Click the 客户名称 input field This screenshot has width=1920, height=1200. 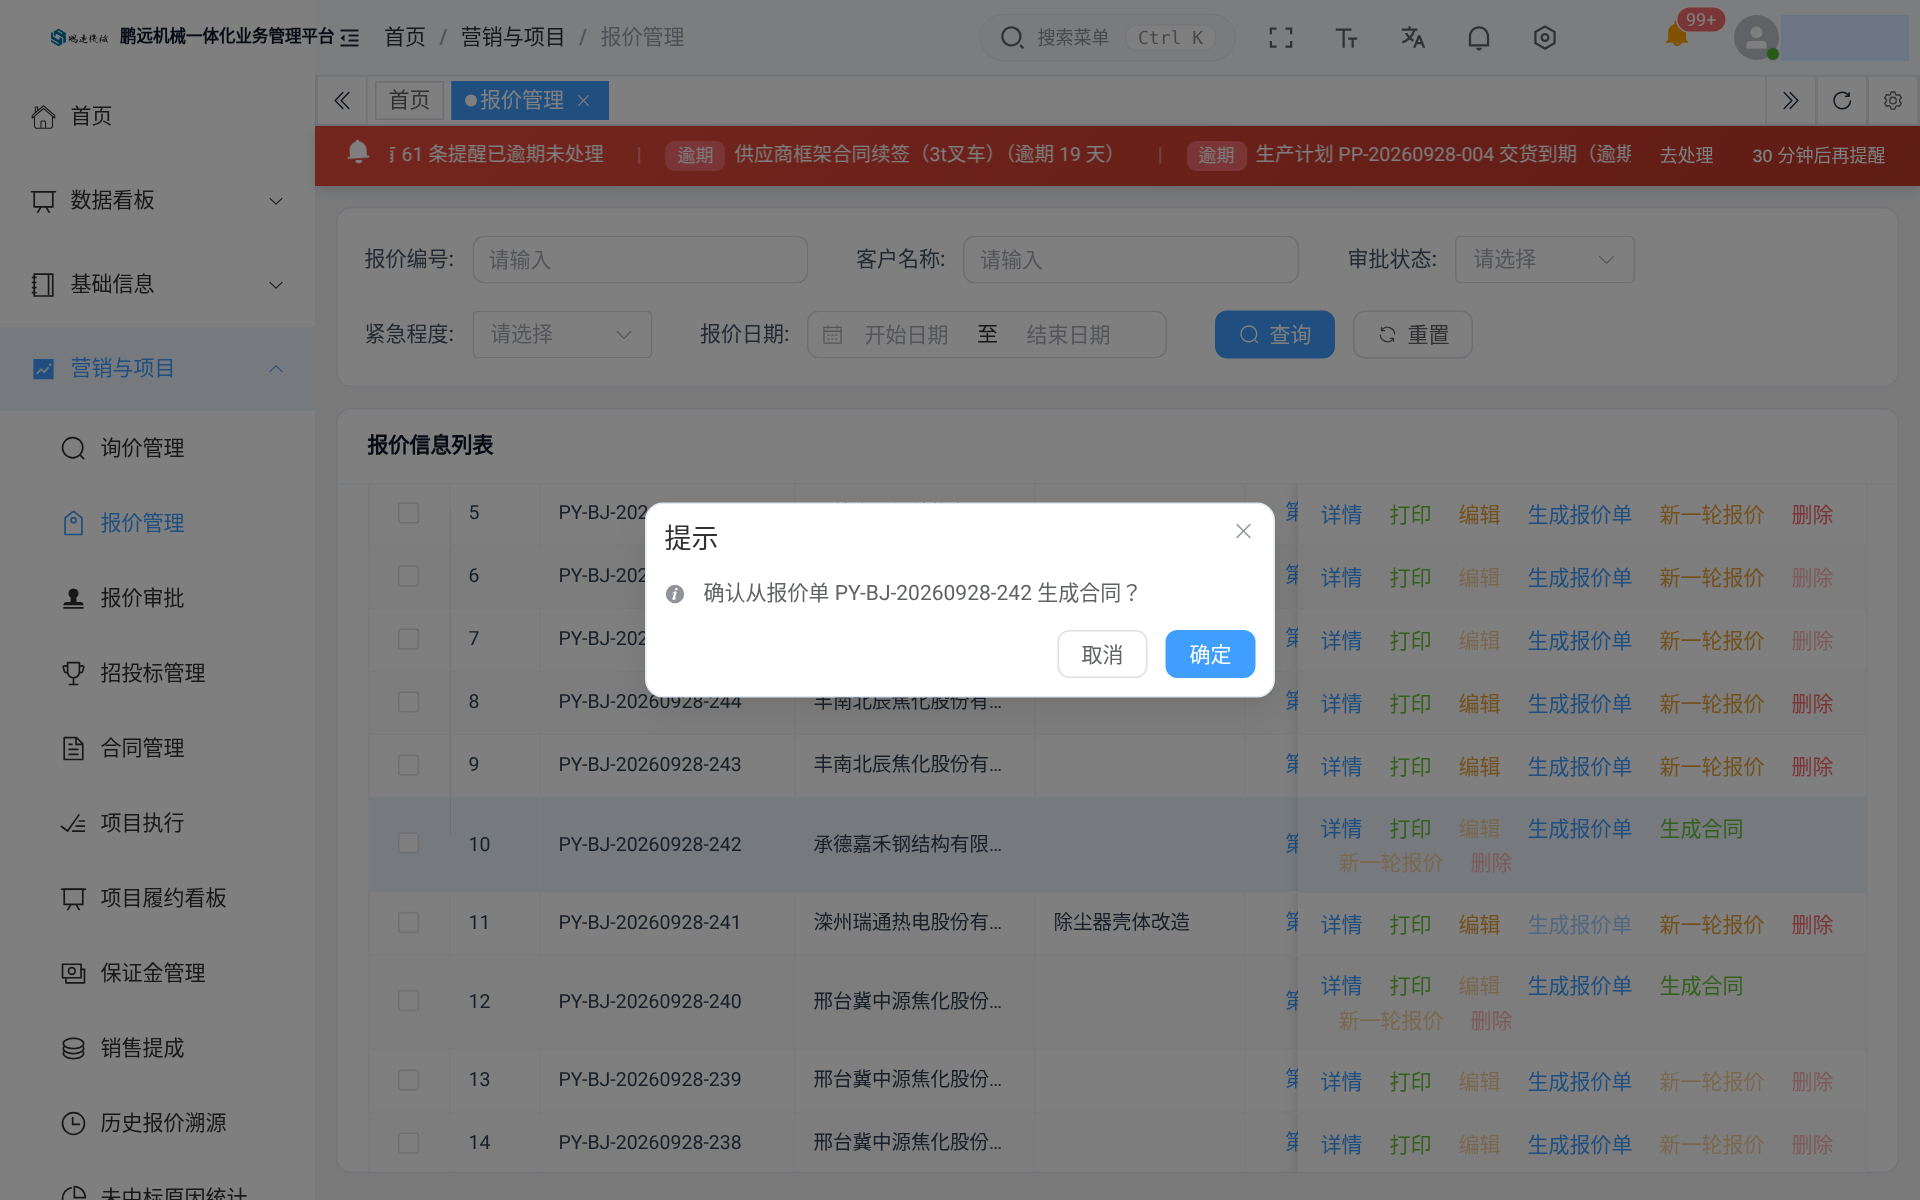tap(1131, 259)
